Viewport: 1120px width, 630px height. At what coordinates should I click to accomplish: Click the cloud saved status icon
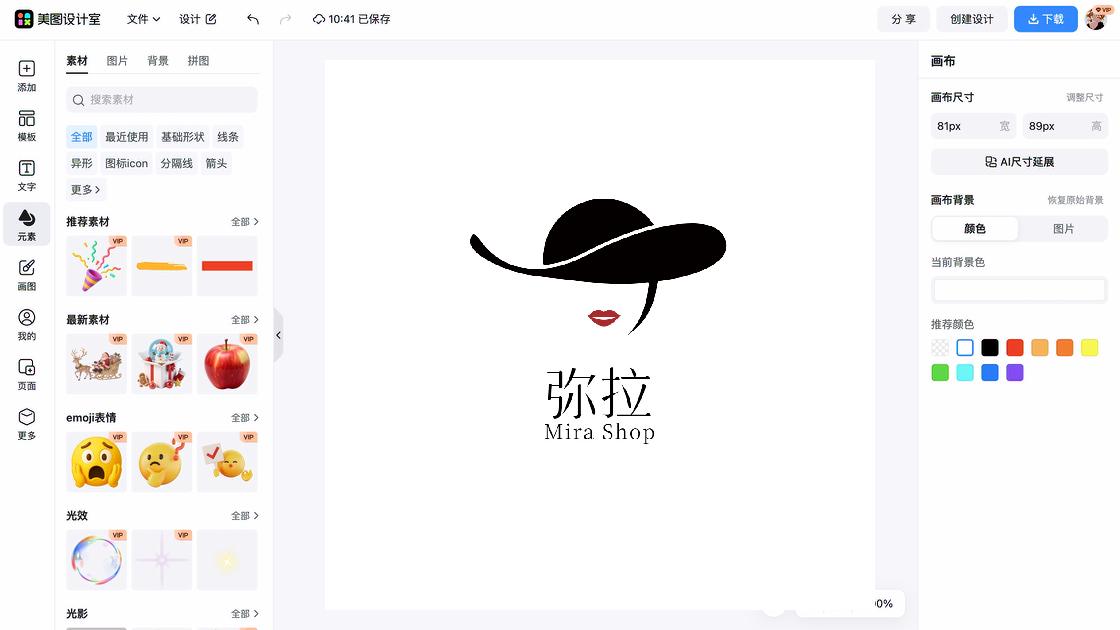coord(319,19)
